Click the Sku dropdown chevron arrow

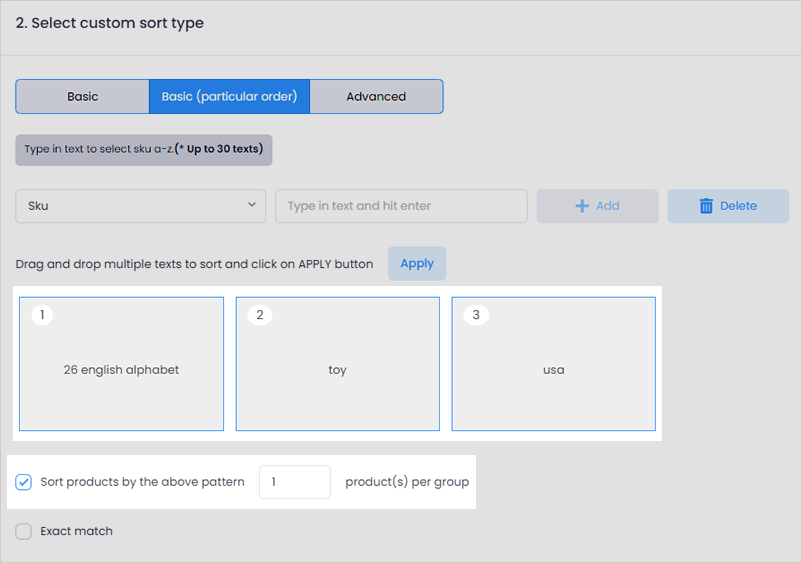click(x=252, y=205)
